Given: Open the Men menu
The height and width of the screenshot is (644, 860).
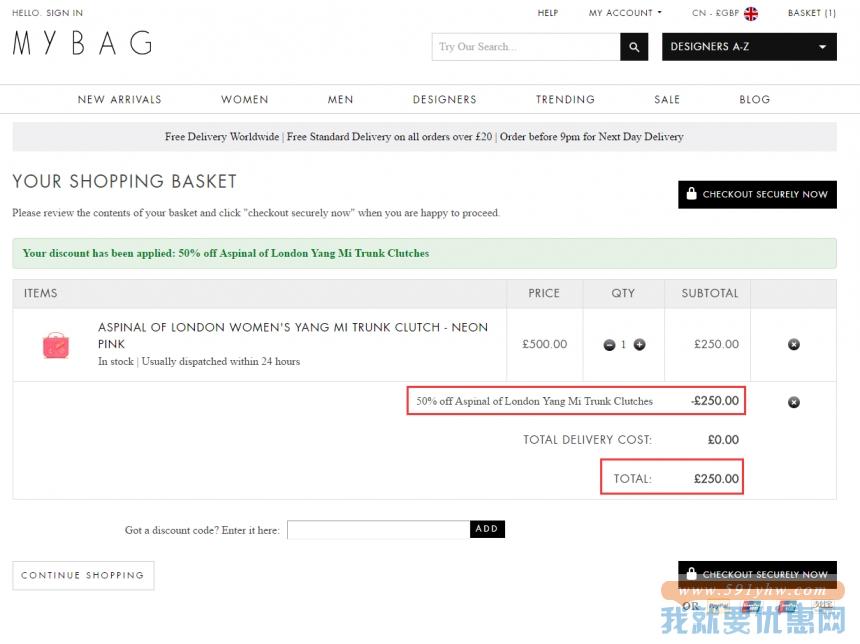Looking at the screenshot, I should click(x=341, y=99).
